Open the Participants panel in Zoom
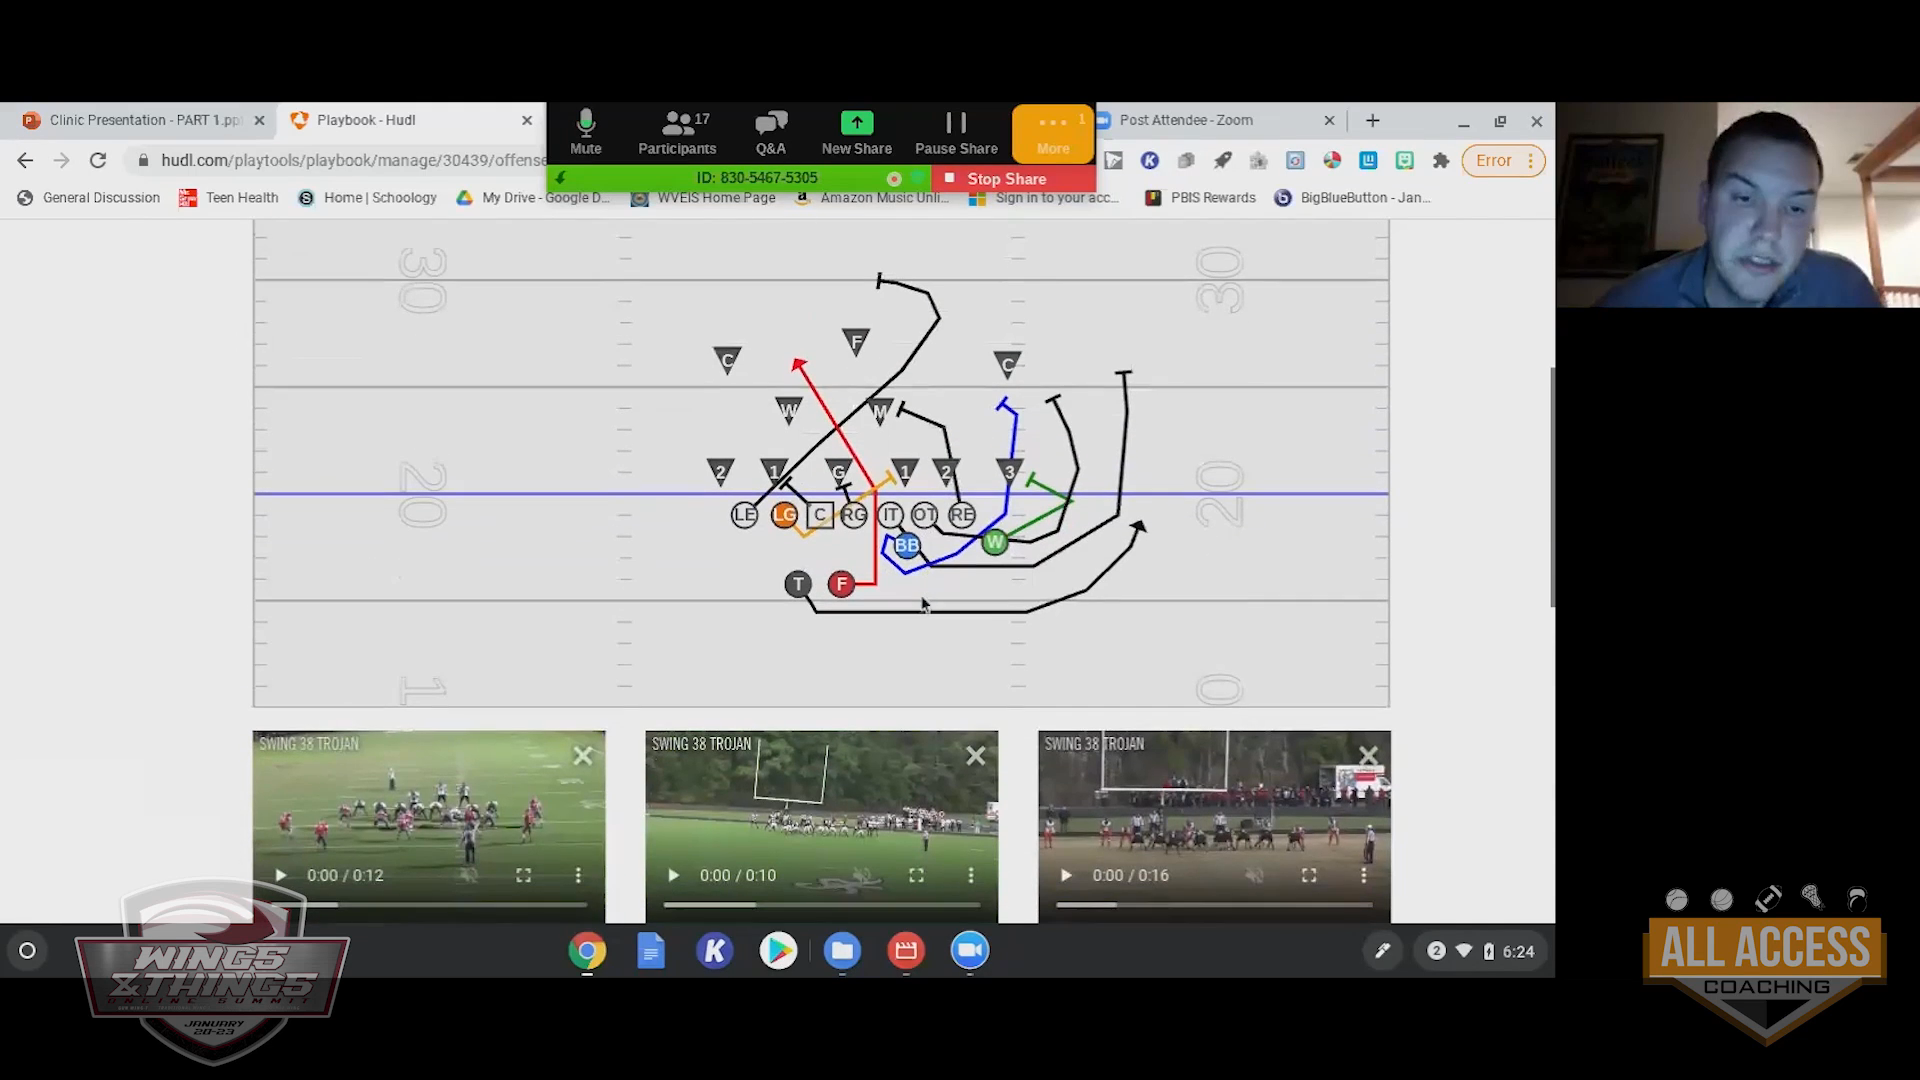1920x1080 pixels. tap(677, 132)
